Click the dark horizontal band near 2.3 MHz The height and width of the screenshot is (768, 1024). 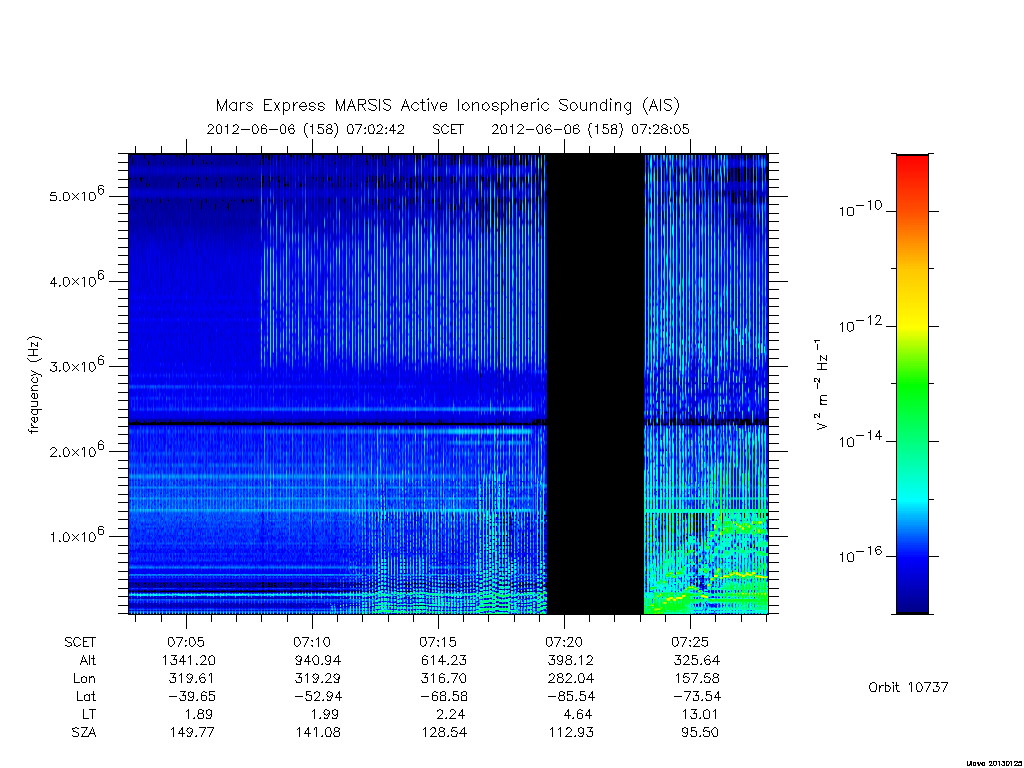pyautogui.click(x=336, y=424)
